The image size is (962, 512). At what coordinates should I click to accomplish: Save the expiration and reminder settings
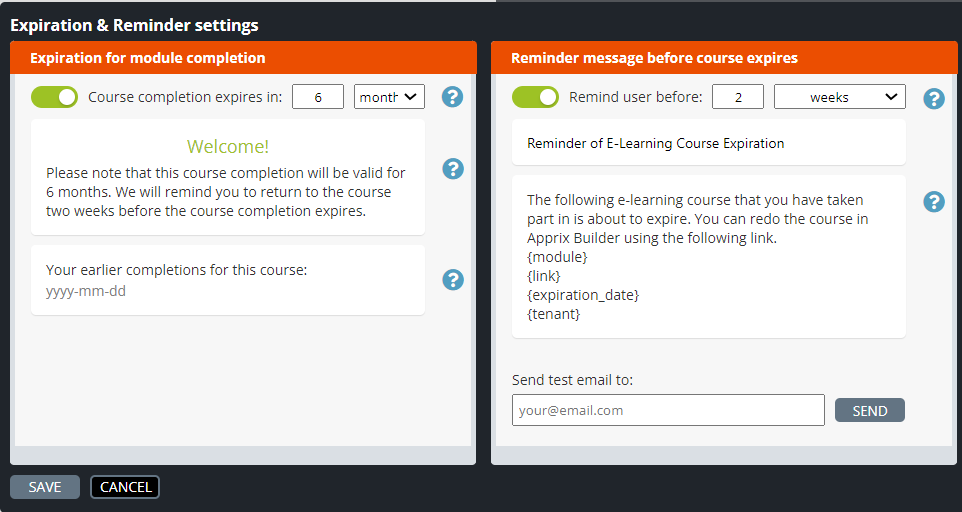[45, 487]
